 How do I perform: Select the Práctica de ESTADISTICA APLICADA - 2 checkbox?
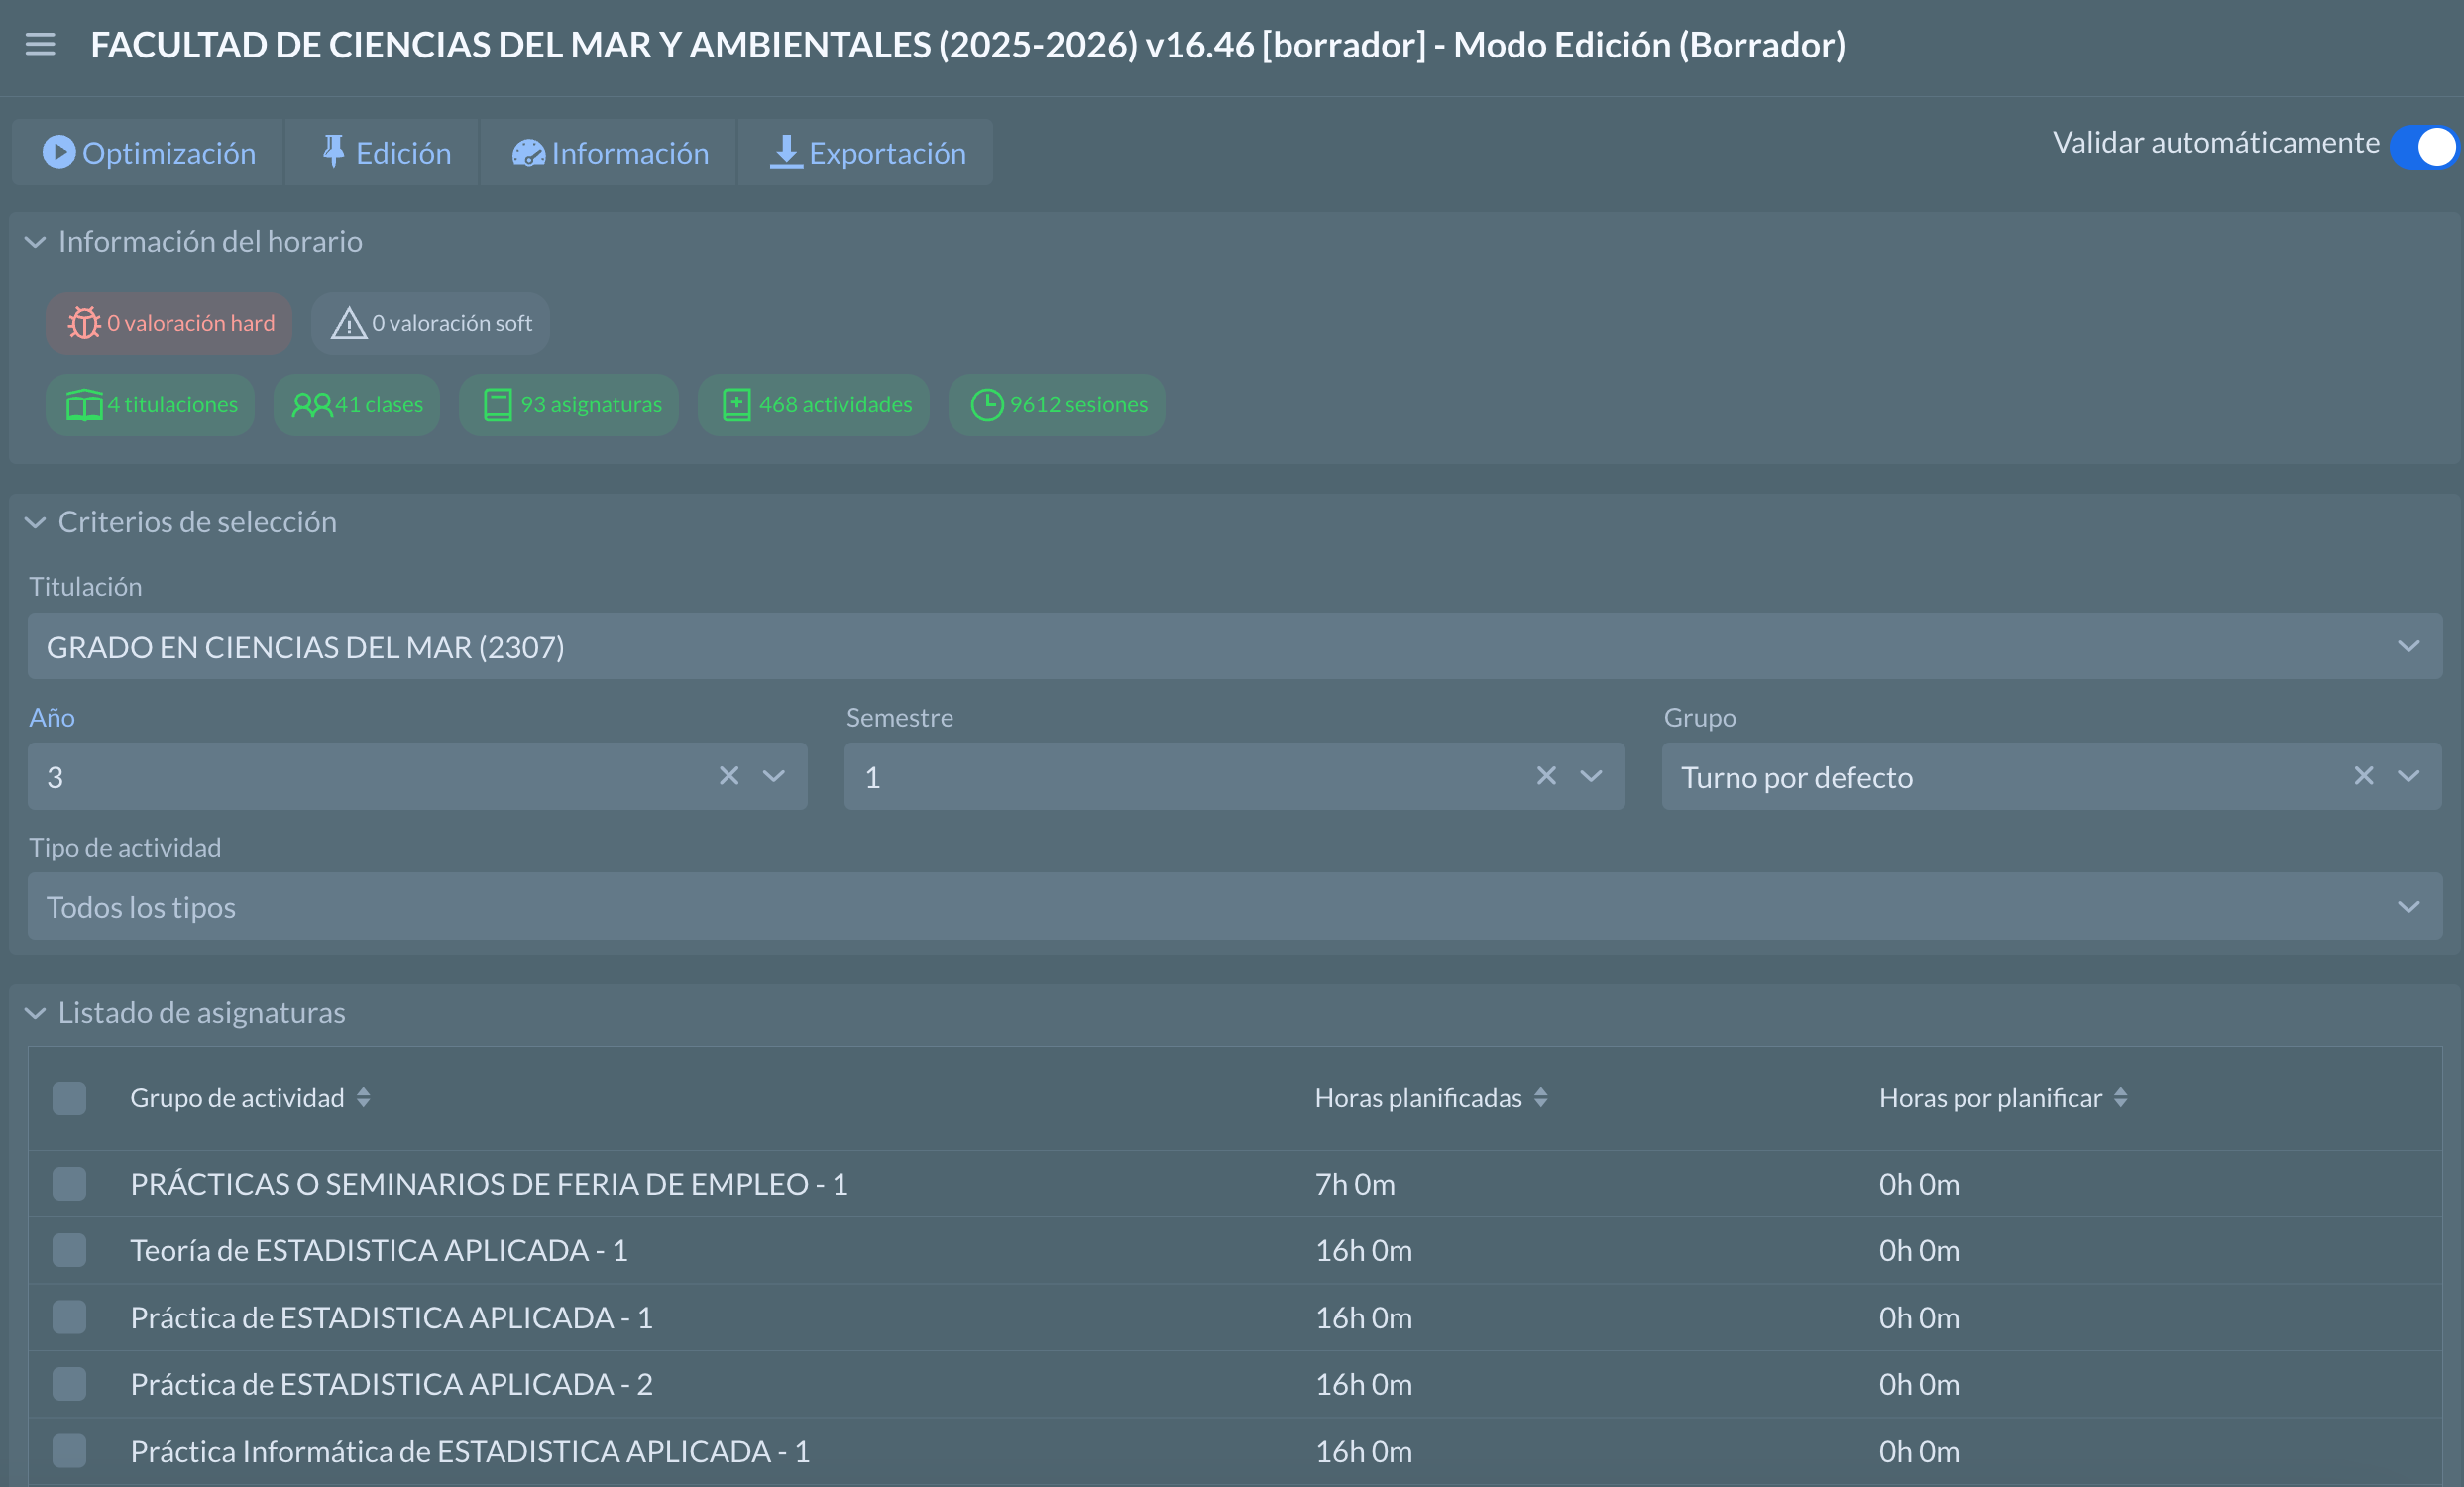pyautogui.click(x=69, y=1384)
